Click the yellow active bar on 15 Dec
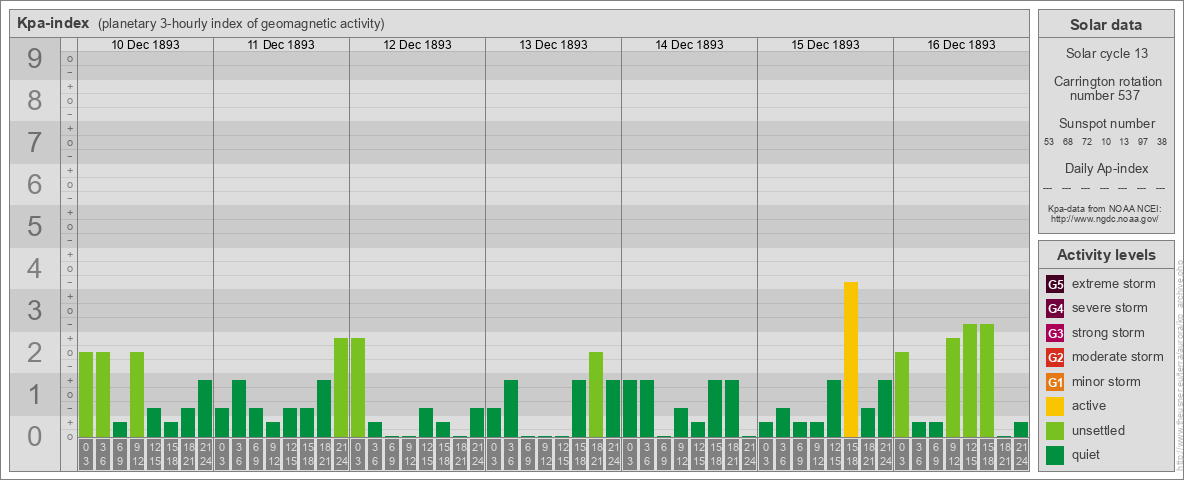 coord(851,359)
